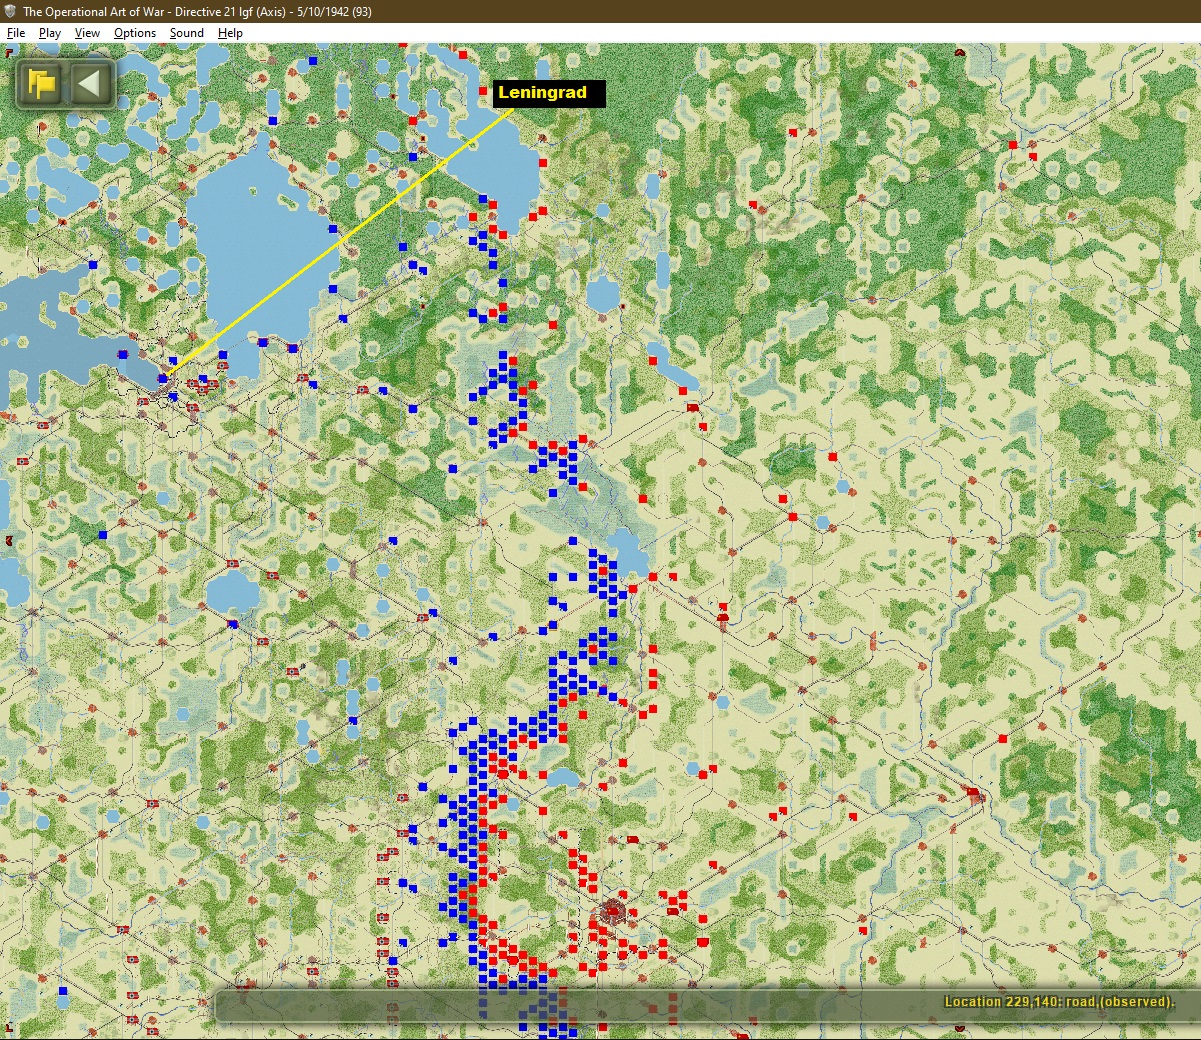Image resolution: width=1201 pixels, height=1040 pixels.
Task: Click the left-pointing arrow back button
Action: (90, 83)
